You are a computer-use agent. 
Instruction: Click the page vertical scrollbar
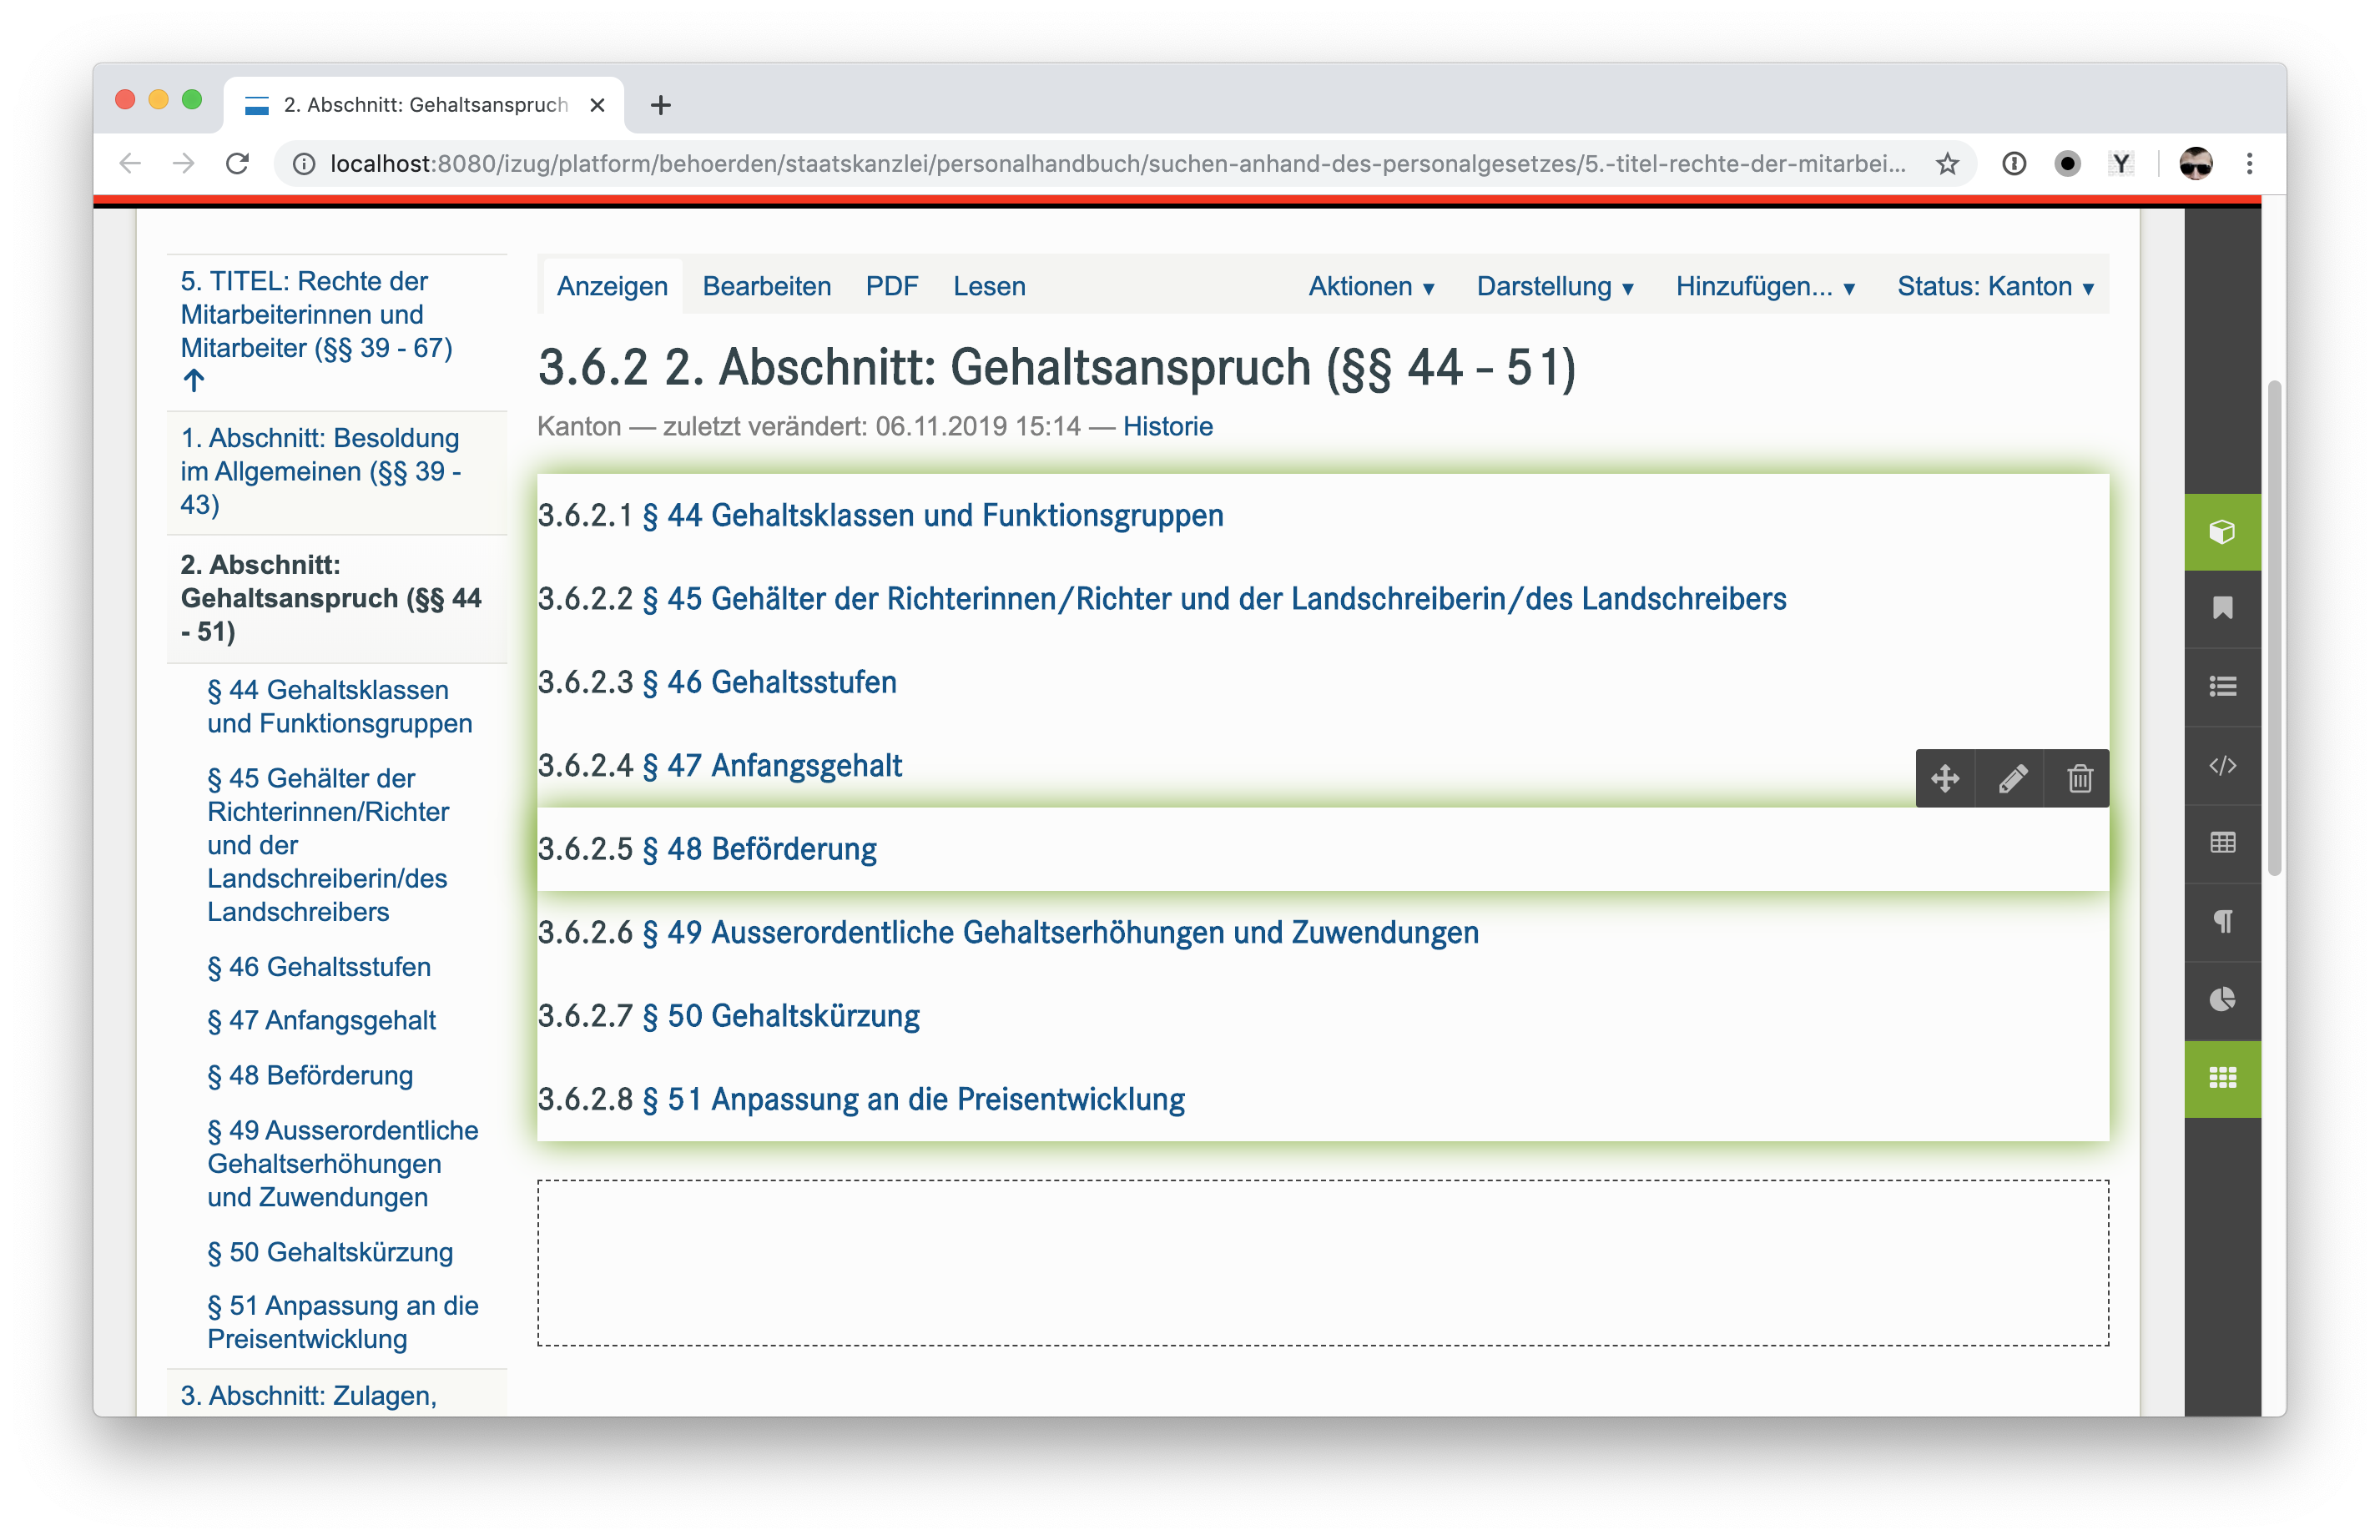tap(2274, 627)
